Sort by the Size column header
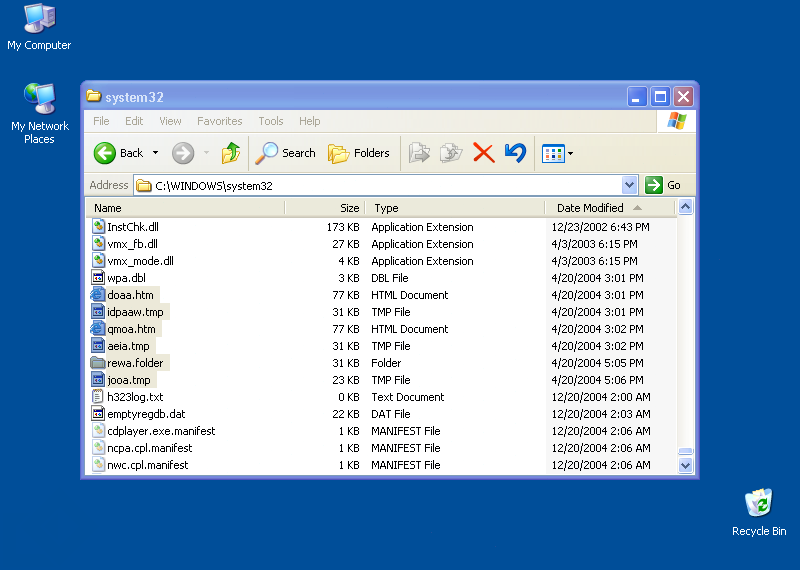Viewport: 800px width, 570px height. pos(325,208)
